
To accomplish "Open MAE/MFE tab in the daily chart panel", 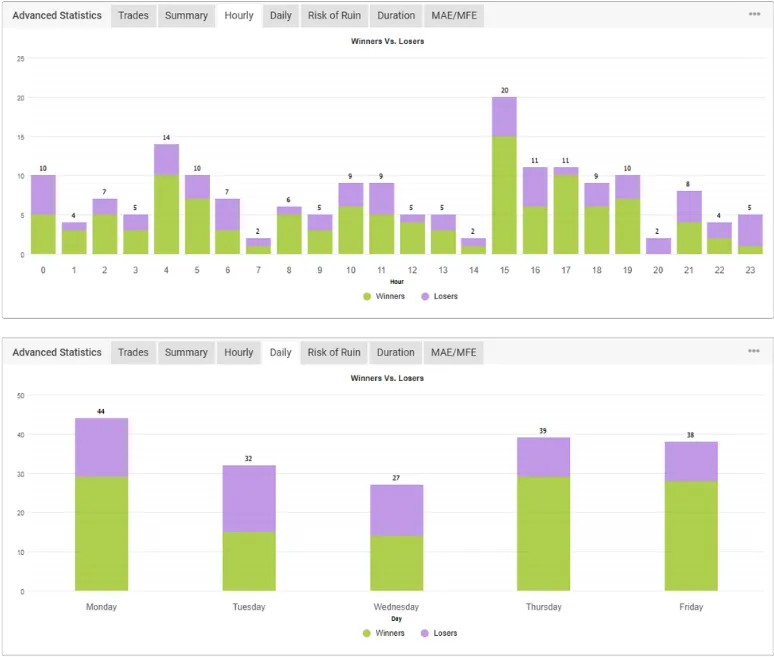I will 454,352.
